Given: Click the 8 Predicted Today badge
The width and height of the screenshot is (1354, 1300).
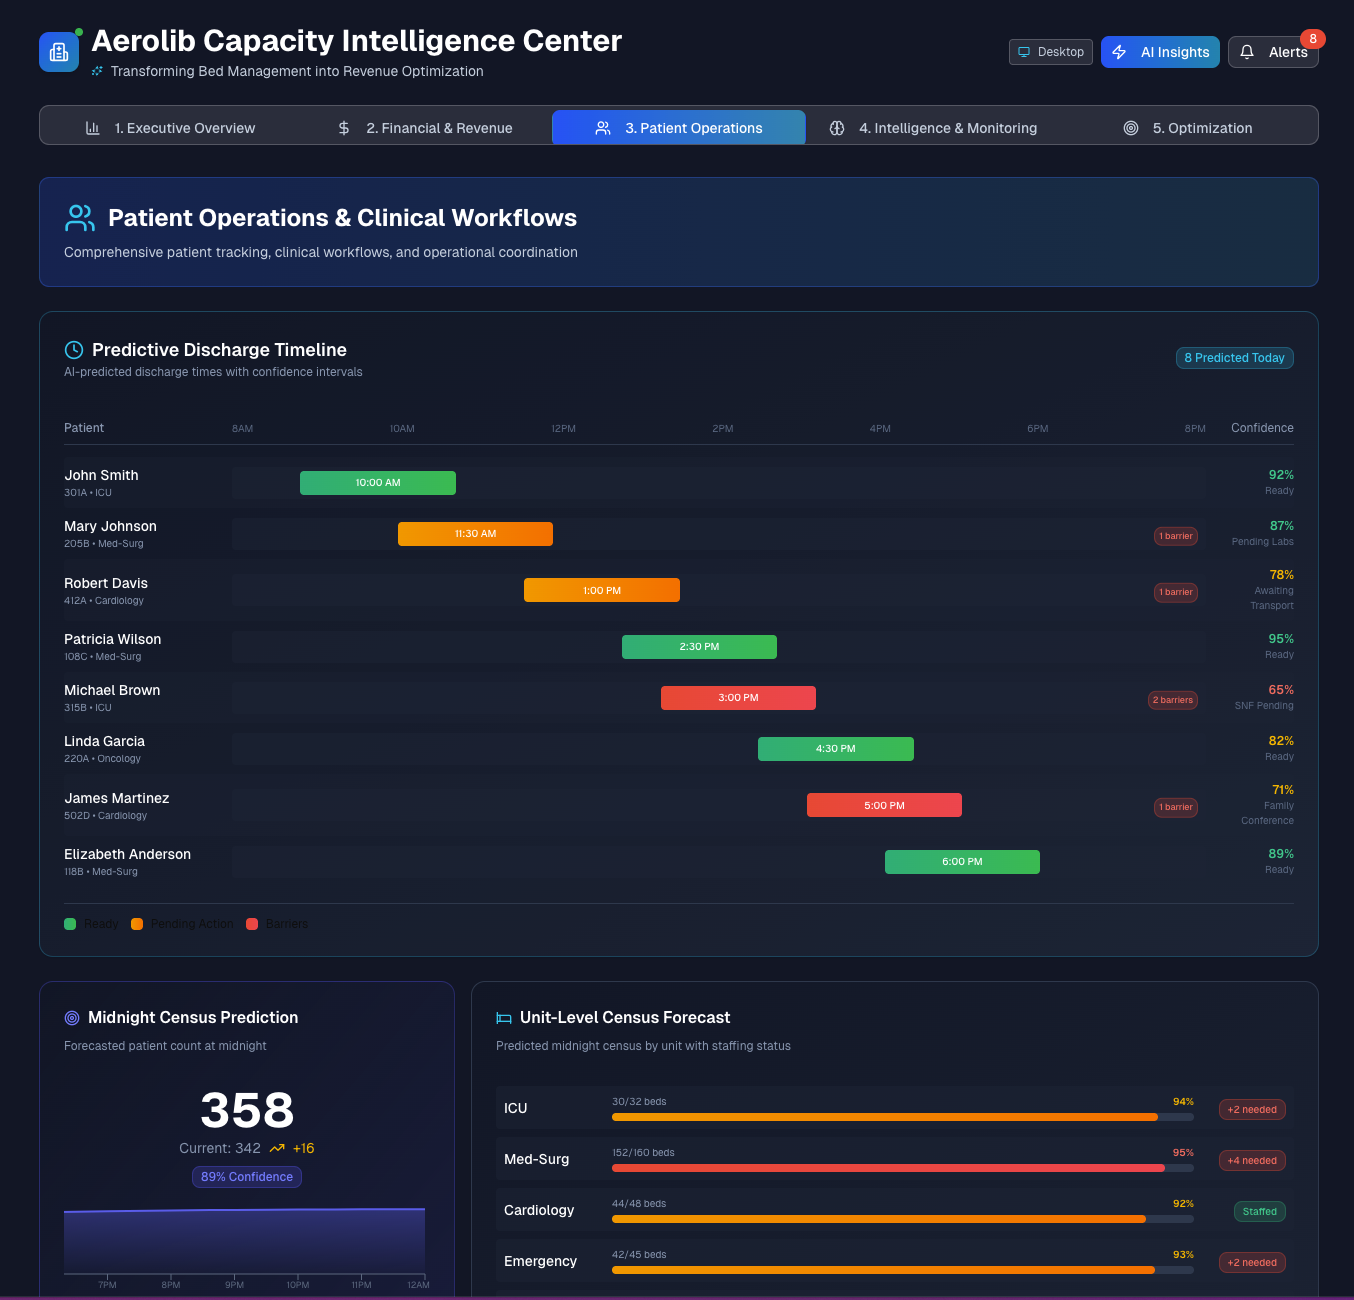Looking at the screenshot, I should coord(1234,358).
